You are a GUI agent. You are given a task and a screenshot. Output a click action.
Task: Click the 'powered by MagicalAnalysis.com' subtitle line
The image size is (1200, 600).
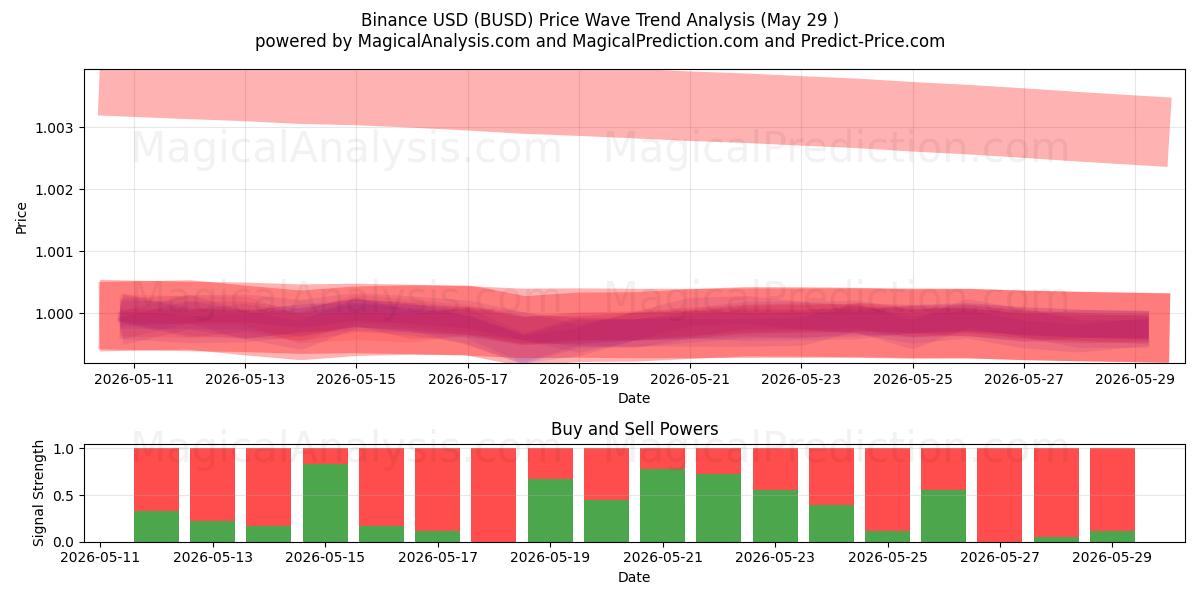coord(600,41)
